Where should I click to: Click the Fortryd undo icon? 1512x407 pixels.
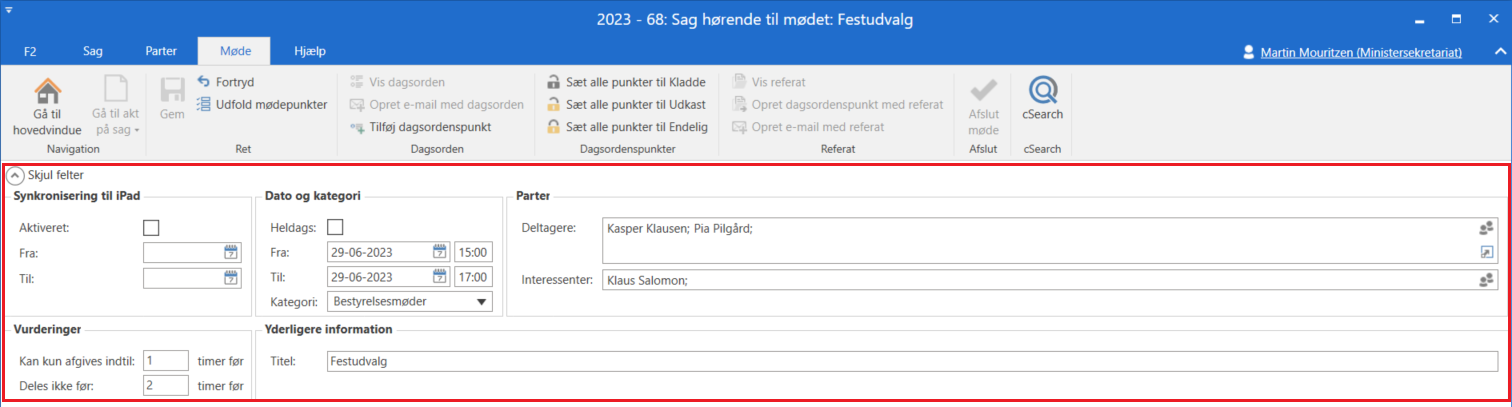point(204,82)
